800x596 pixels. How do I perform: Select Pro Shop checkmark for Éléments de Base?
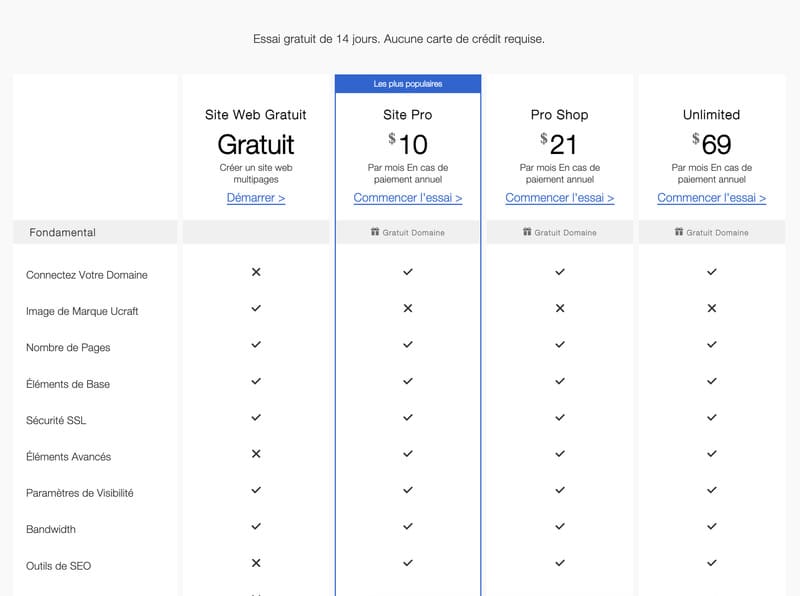[x=559, y=383]
